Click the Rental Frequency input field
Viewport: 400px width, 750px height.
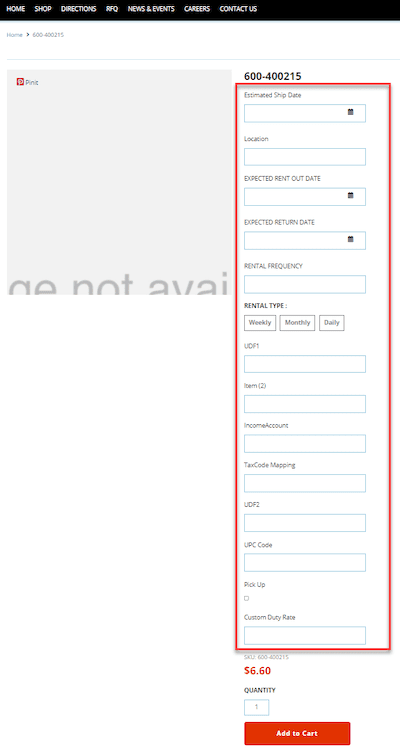pyautogui.click(x=305, y=284)
